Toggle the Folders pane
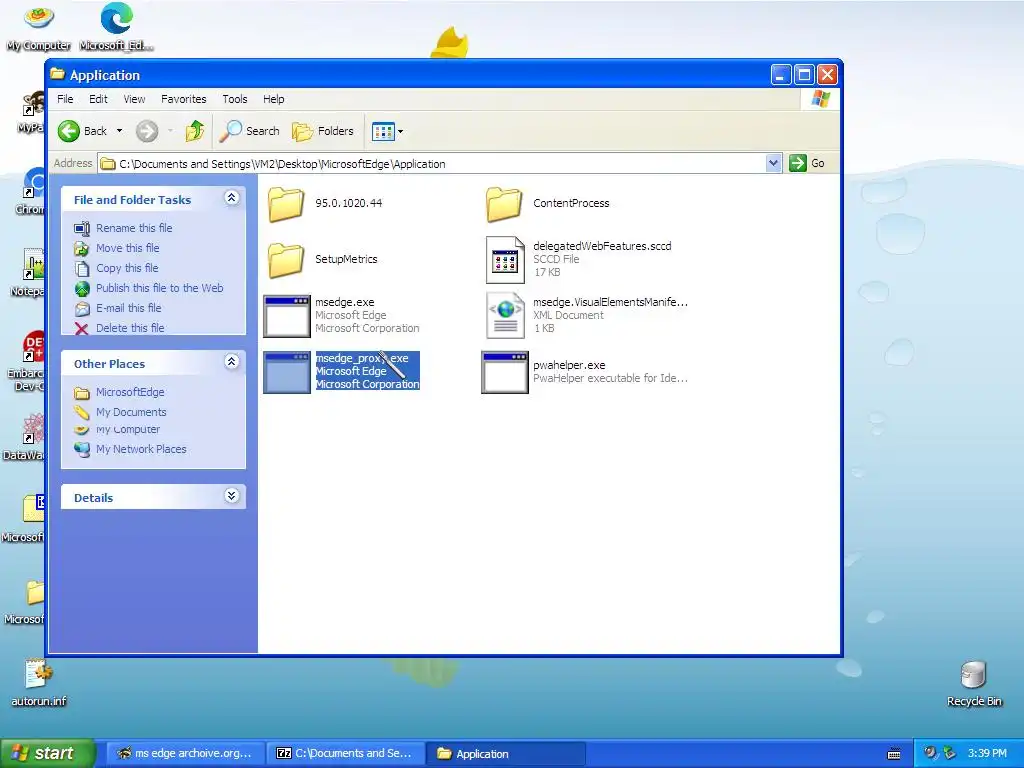Image resolution: width=1024 pixels, height=768 pixels. 323,131
